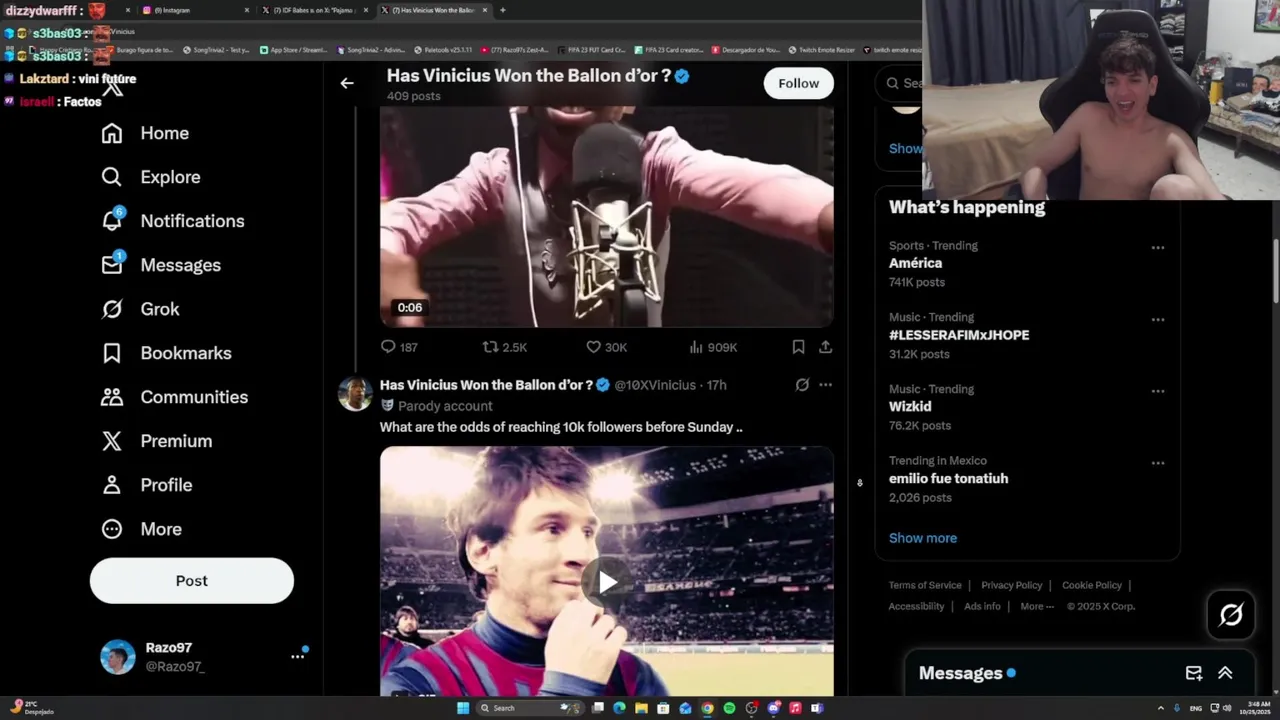Open the three-dot menu on the 10k followers post
Screen dimensions: 1280x720
pyautogui.click(x=825, y=385)
